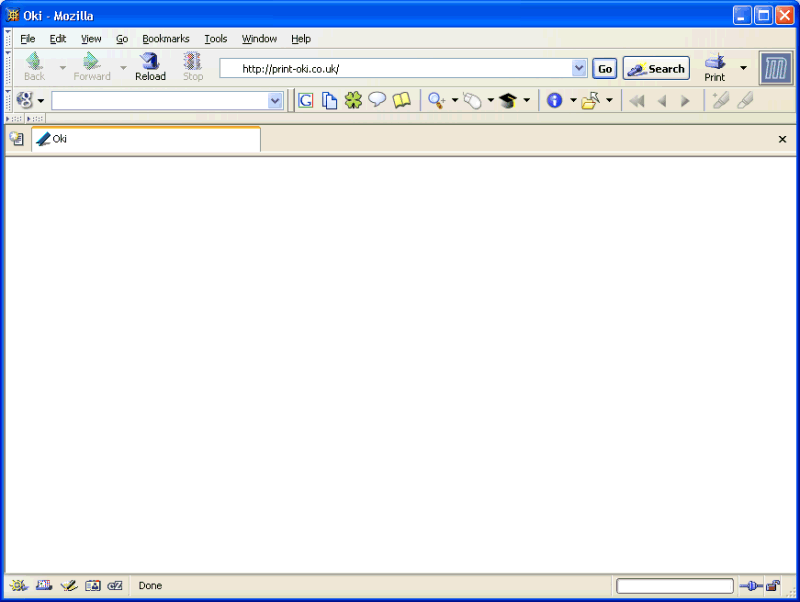Open the View menu

[x=91, y=39]
